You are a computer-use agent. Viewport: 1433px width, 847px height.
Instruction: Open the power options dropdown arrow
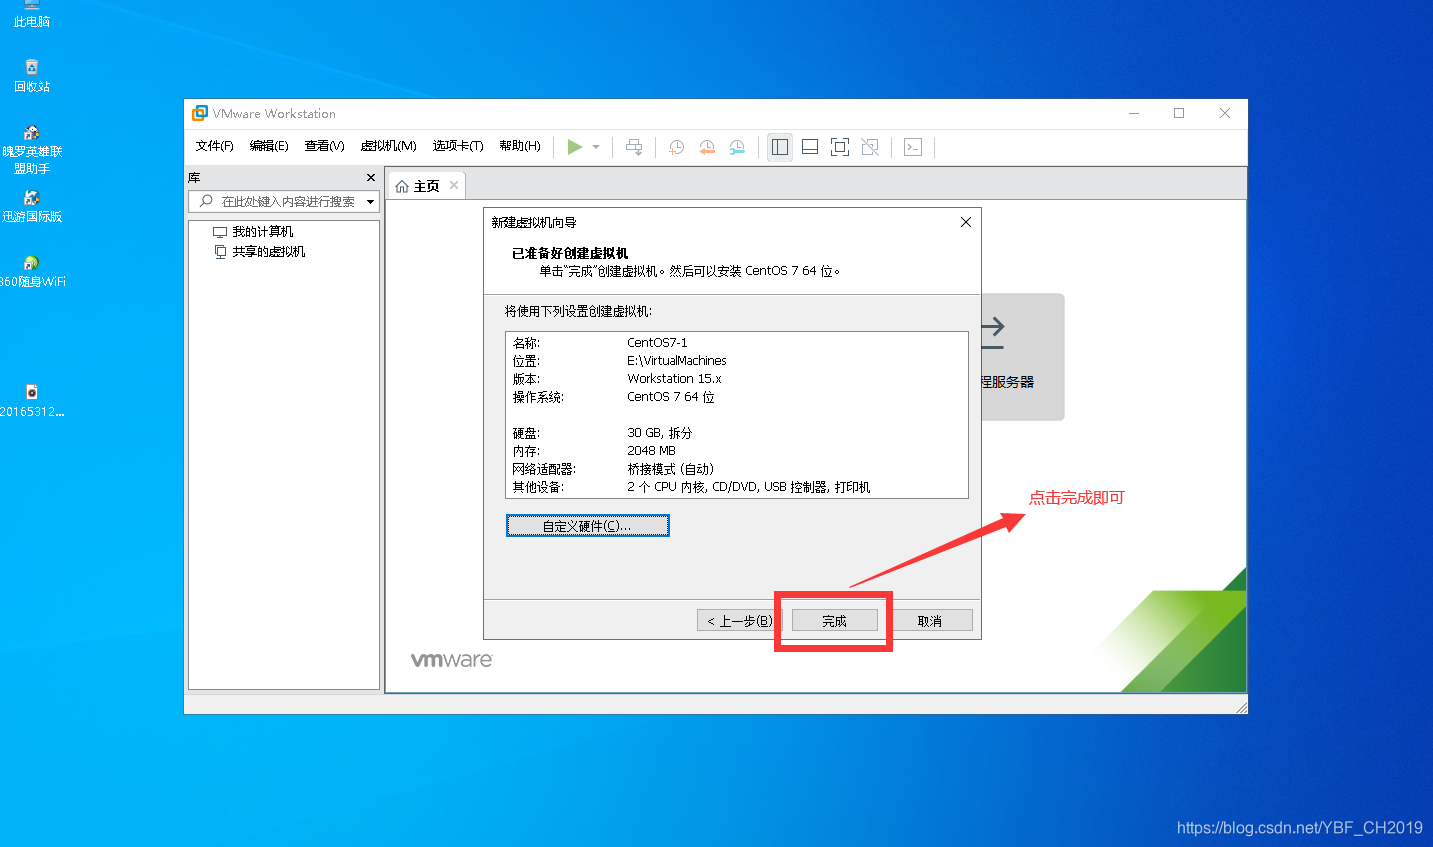(596, 147)
